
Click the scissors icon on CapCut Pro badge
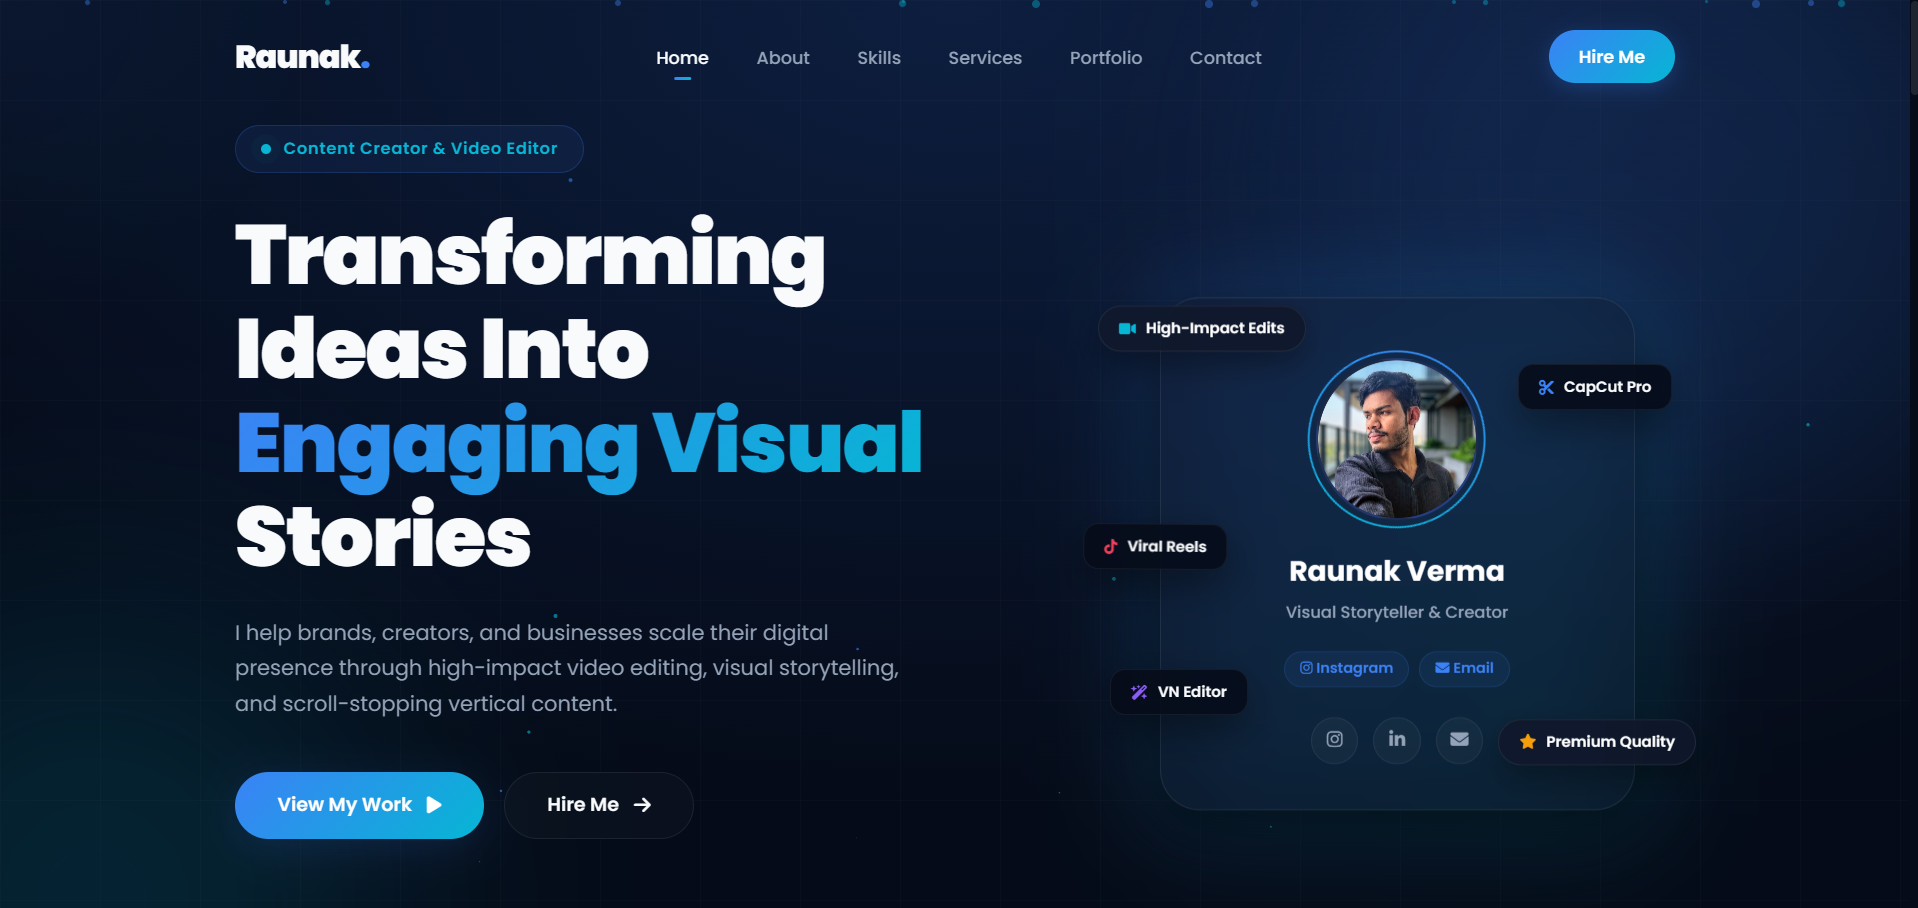[x=1546, y=387]
